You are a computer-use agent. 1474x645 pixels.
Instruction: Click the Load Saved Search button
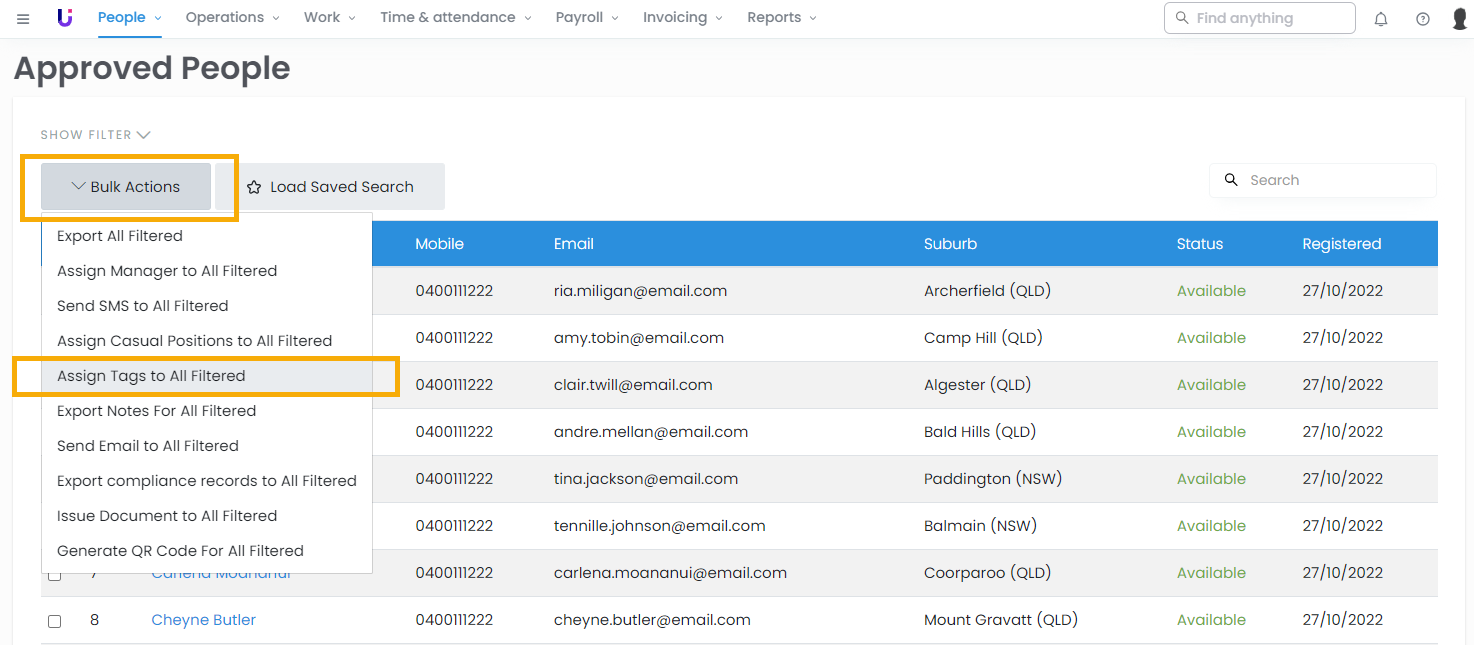(330, 187)
